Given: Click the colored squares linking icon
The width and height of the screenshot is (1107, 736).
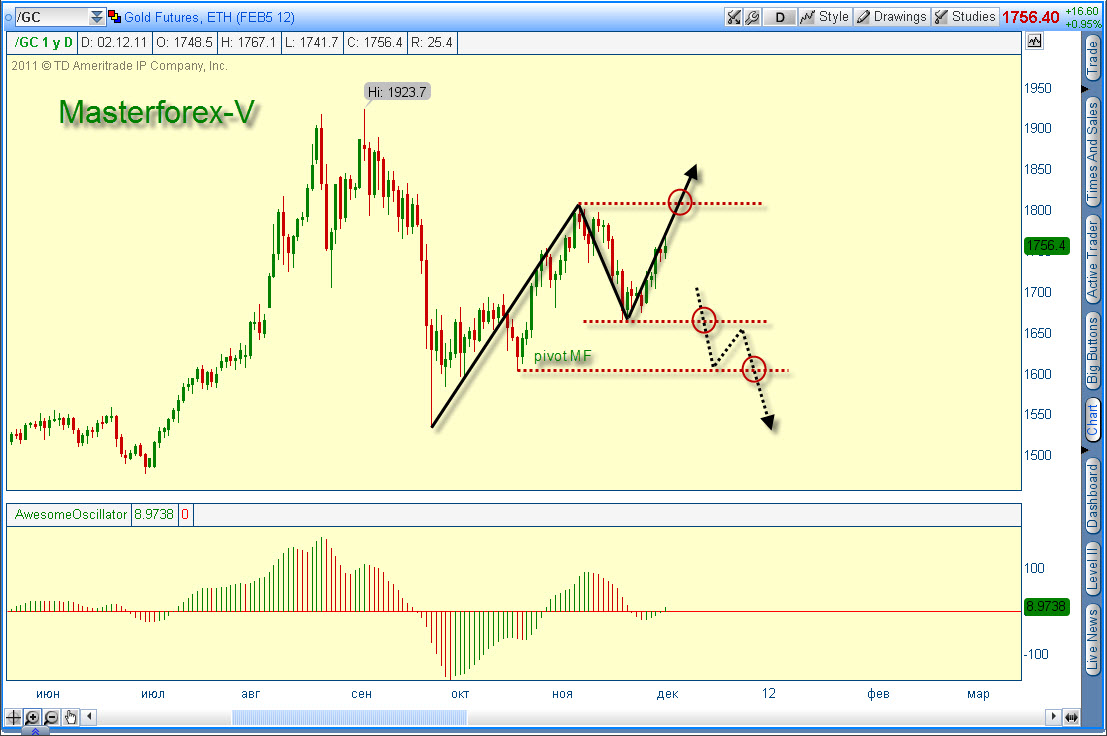Looking at the screenshot, I should (x=114, y=17).
